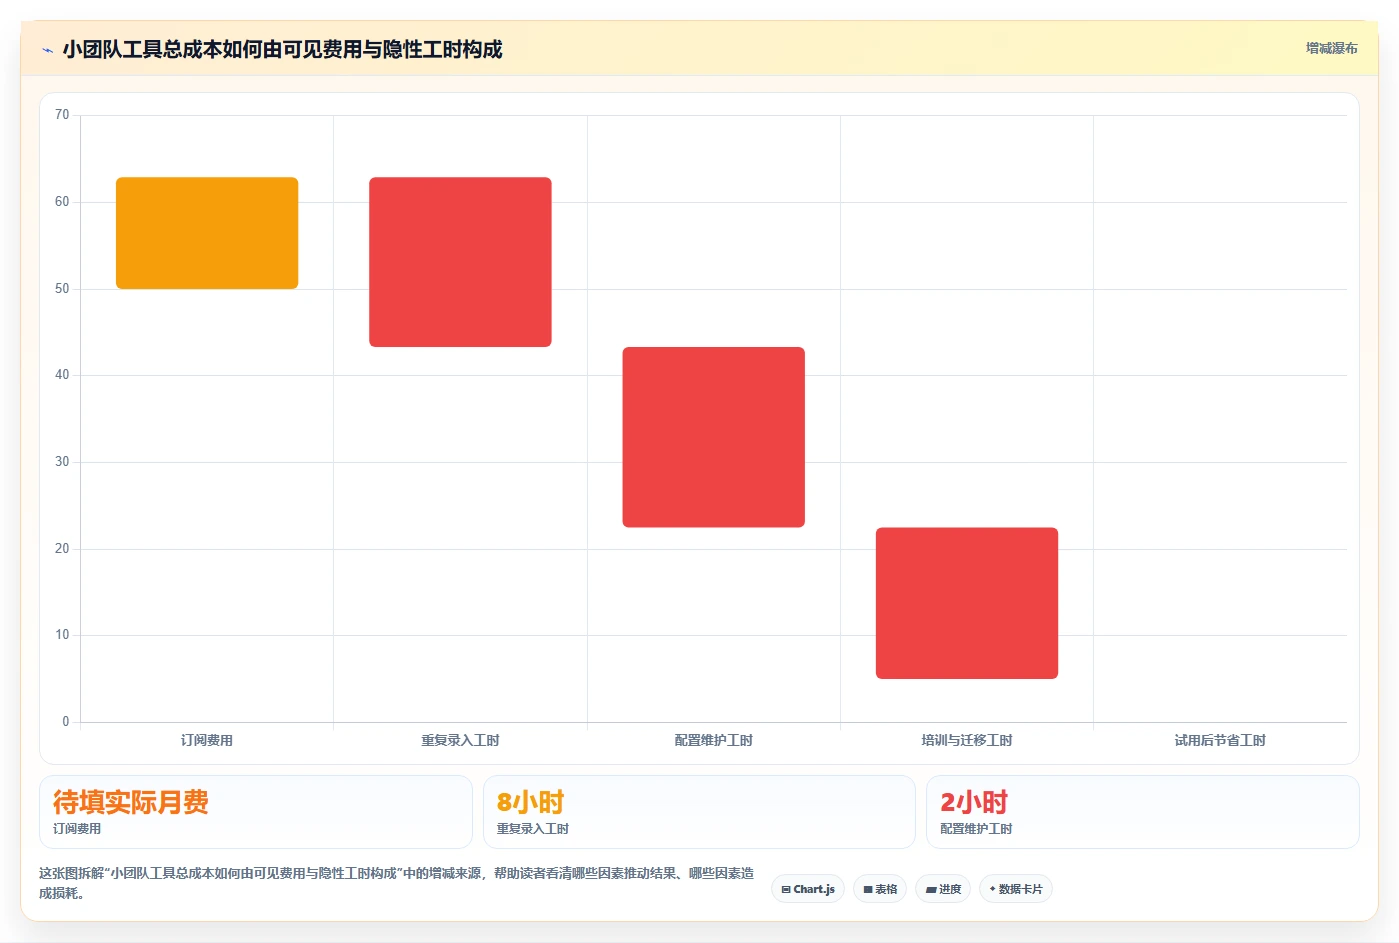Open the 8小时 data card
Screen dimensions: 1399x943
(x=699, y=812)
